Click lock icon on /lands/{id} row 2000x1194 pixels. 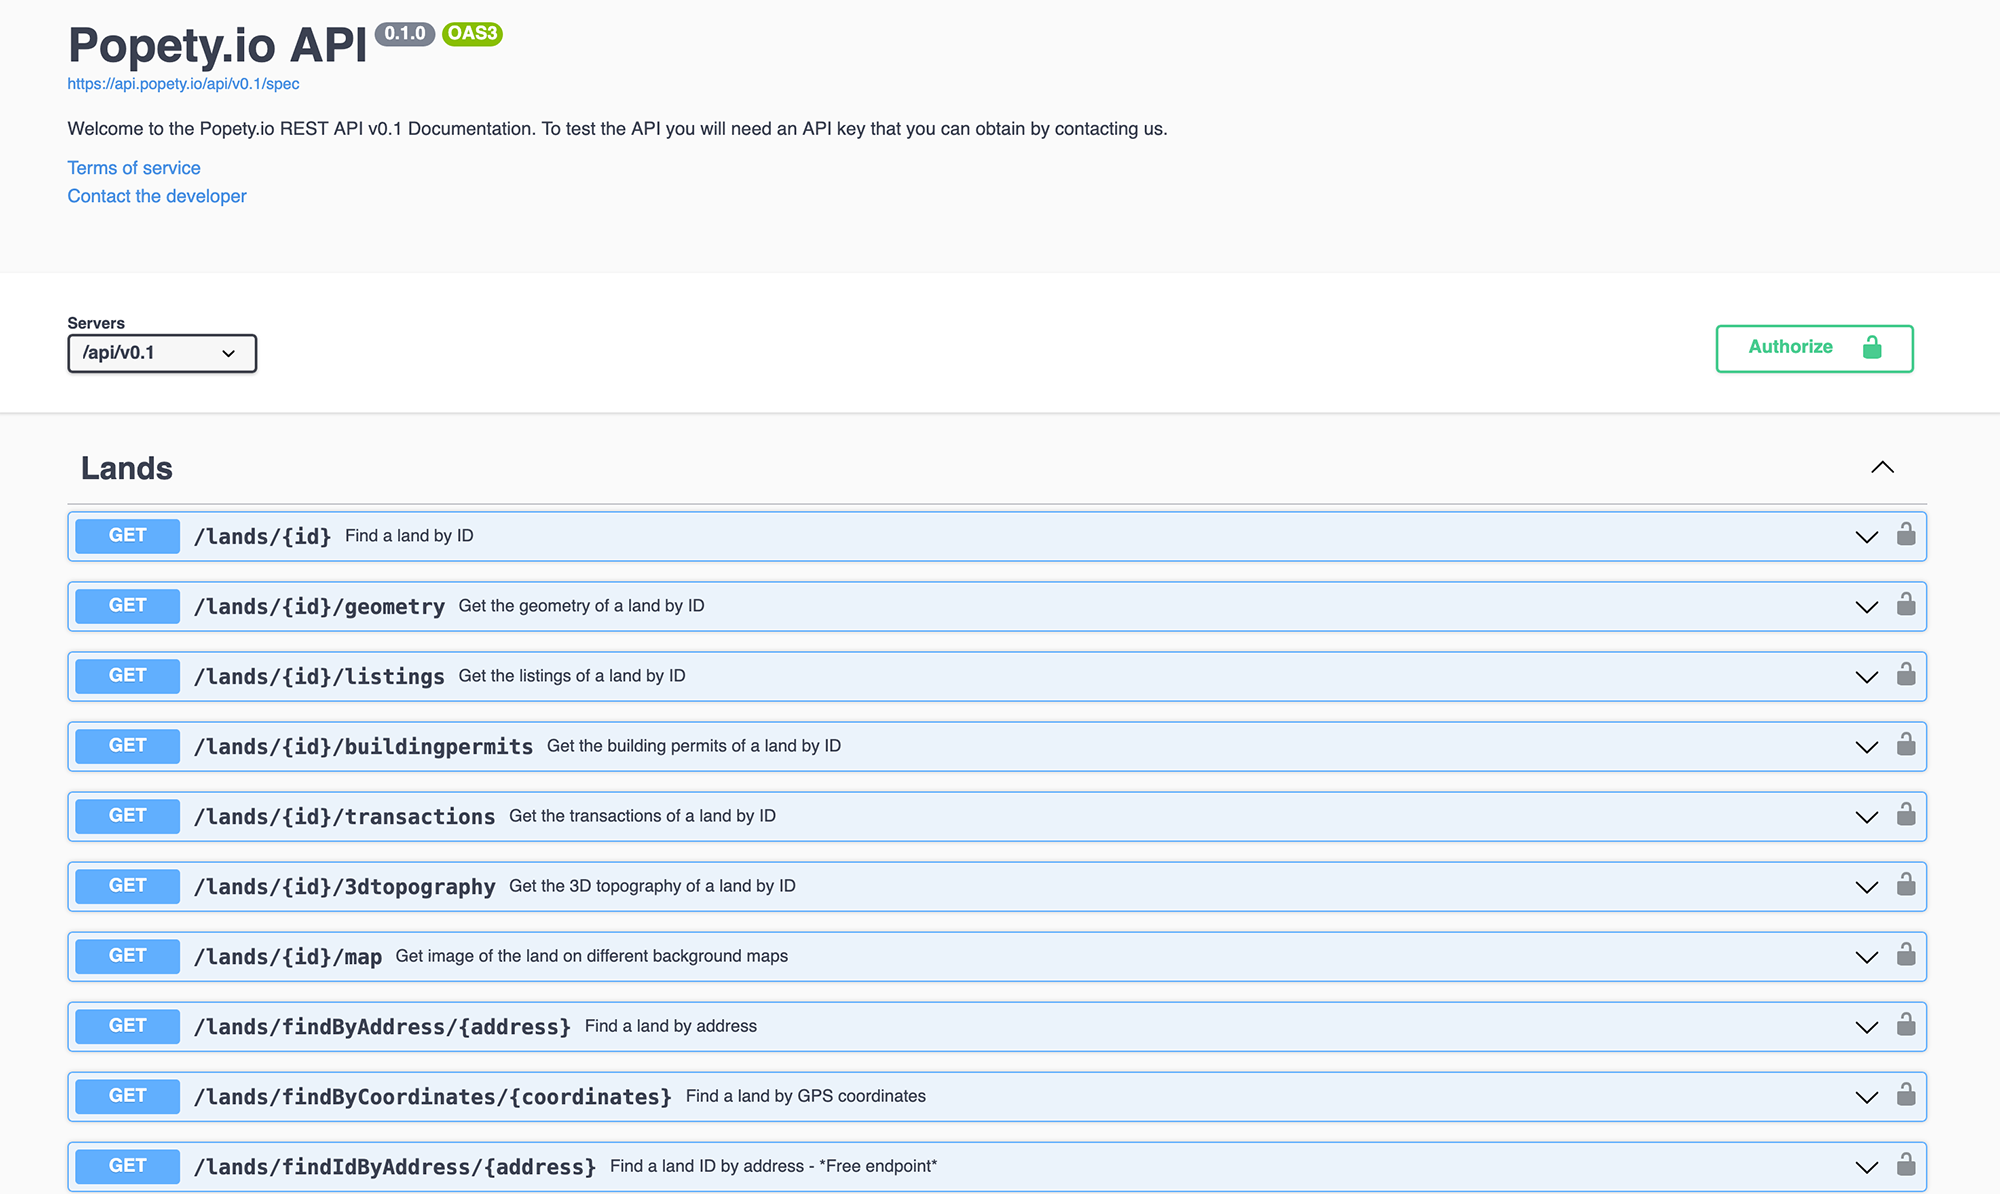pos(1906,534)
